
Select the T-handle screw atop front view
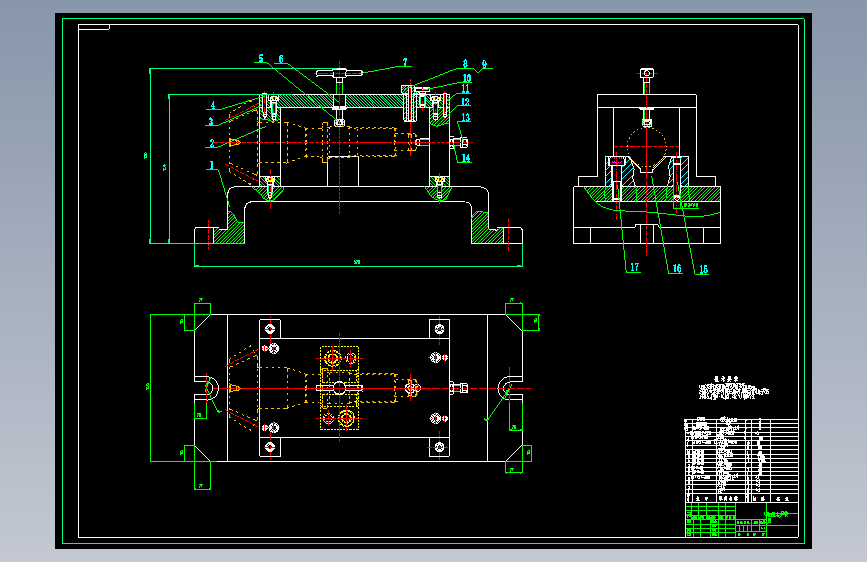[339, 72]
